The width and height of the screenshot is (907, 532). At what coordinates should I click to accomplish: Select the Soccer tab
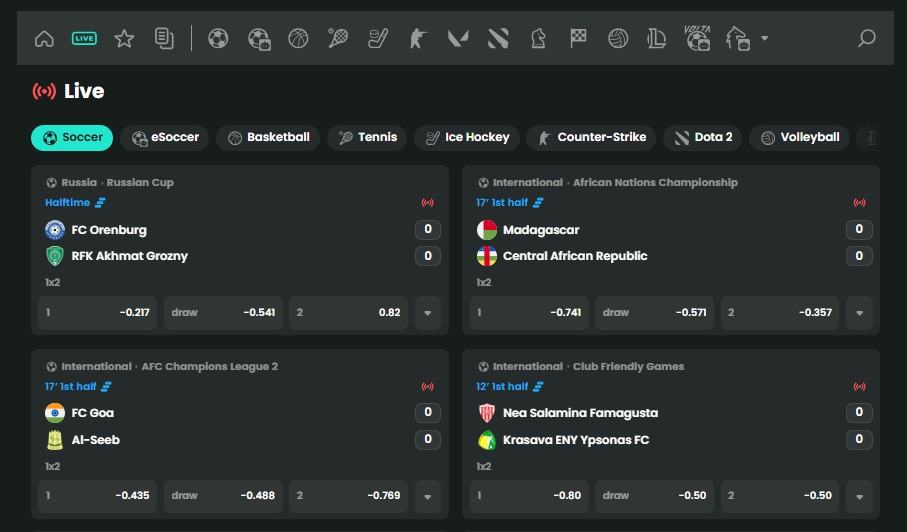72,138
